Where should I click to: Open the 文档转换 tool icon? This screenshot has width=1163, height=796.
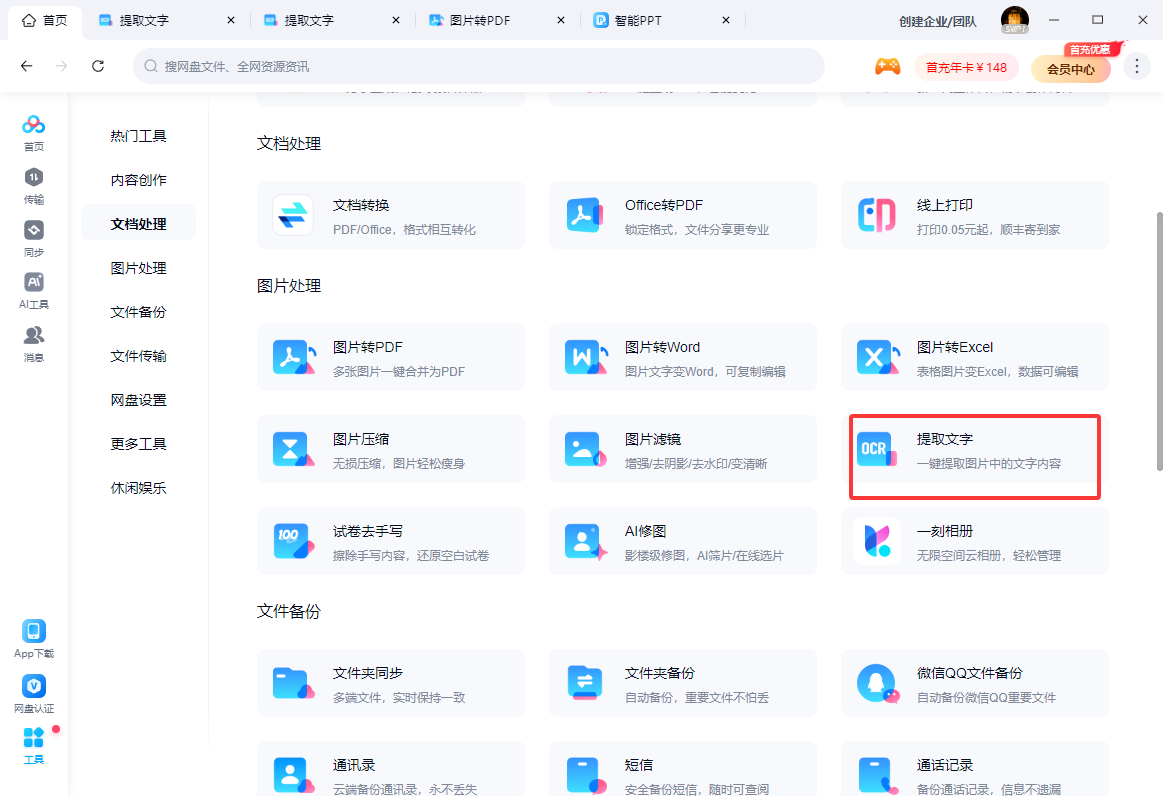[x=293, y=215]
